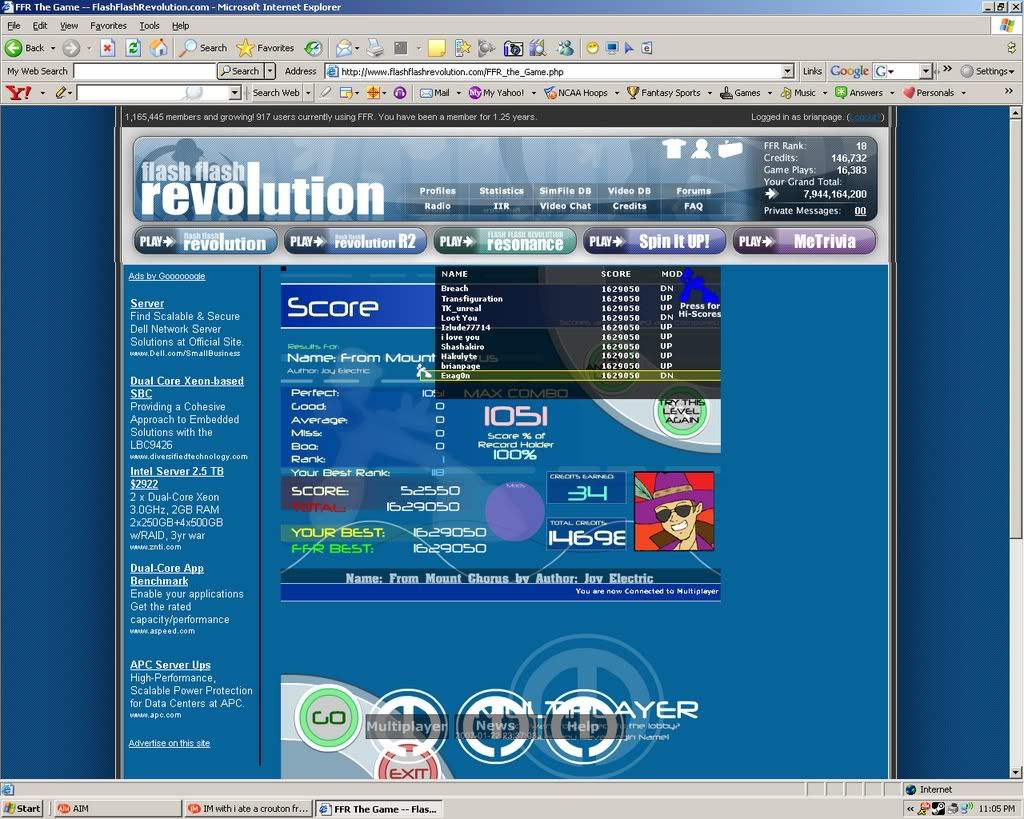Screen dimensions: 1024x819
Task: Click the IE Refresh toolbar icon
Action: [x=132, y=48]
